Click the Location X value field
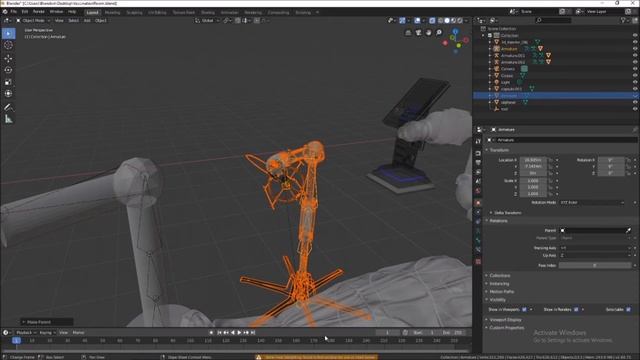Screen dimensions: 640x360 (x=533, y=160)
